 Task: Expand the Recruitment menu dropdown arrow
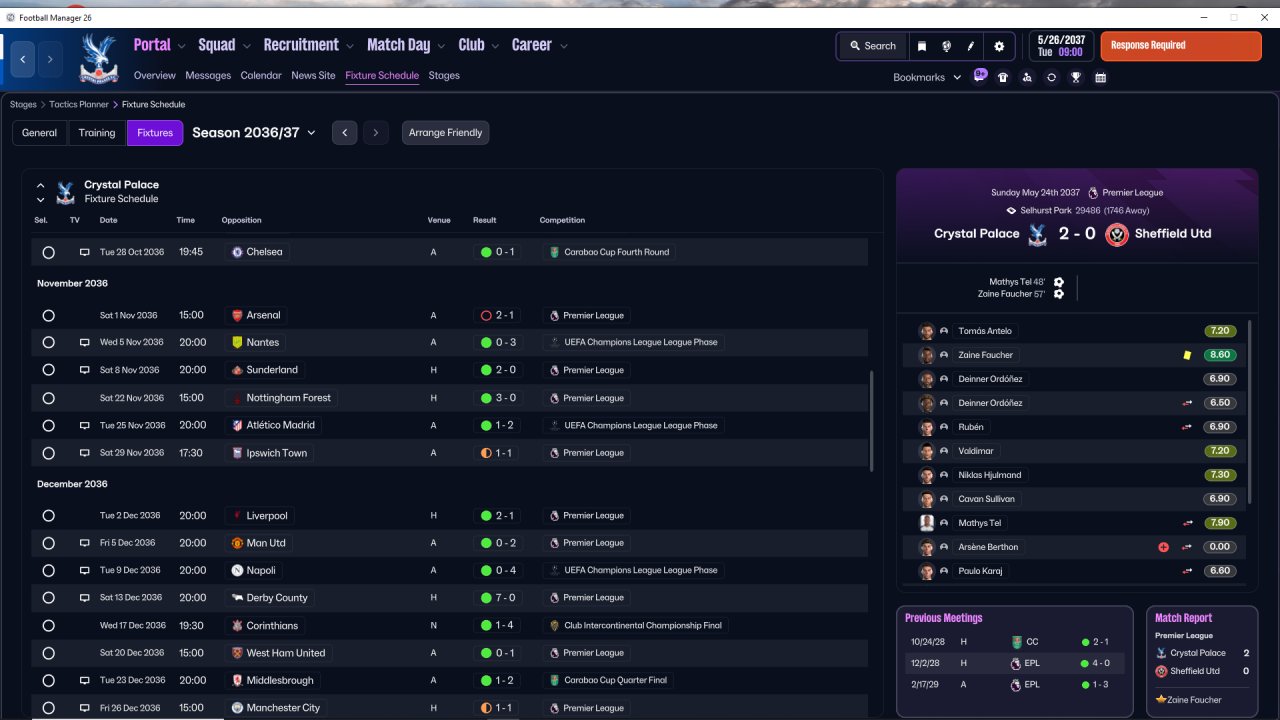[x=350, y=46]
